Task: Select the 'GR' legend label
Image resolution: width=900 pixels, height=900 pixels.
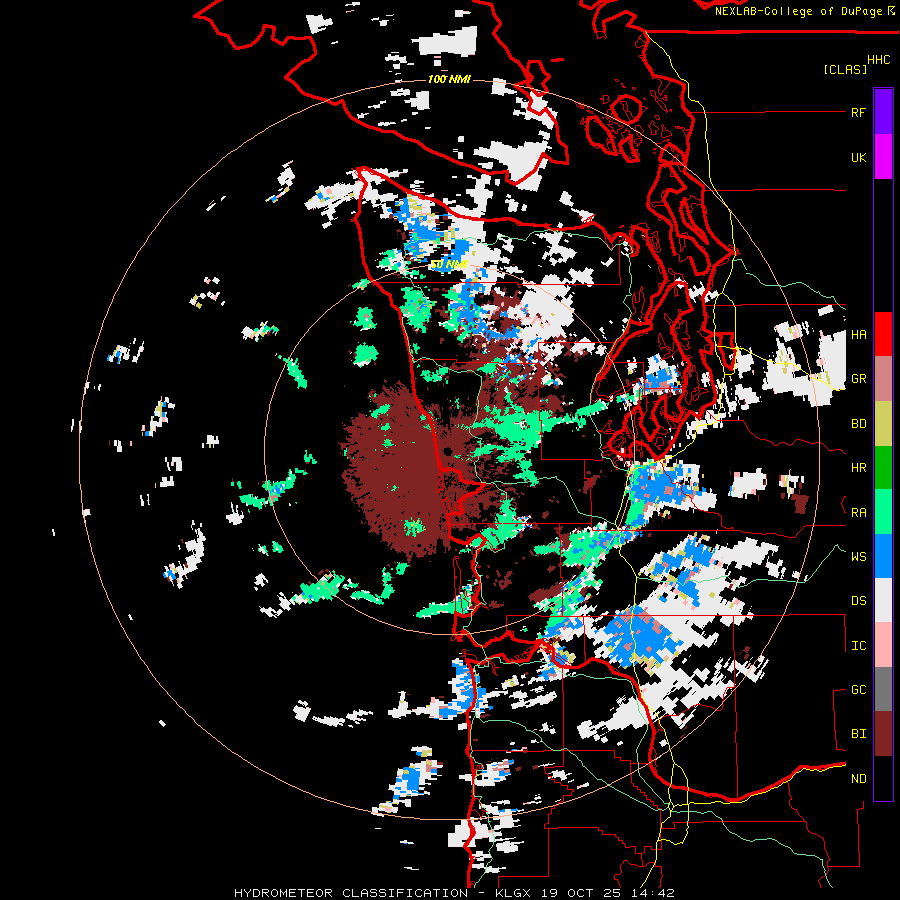Action: [x=858, y=379]
